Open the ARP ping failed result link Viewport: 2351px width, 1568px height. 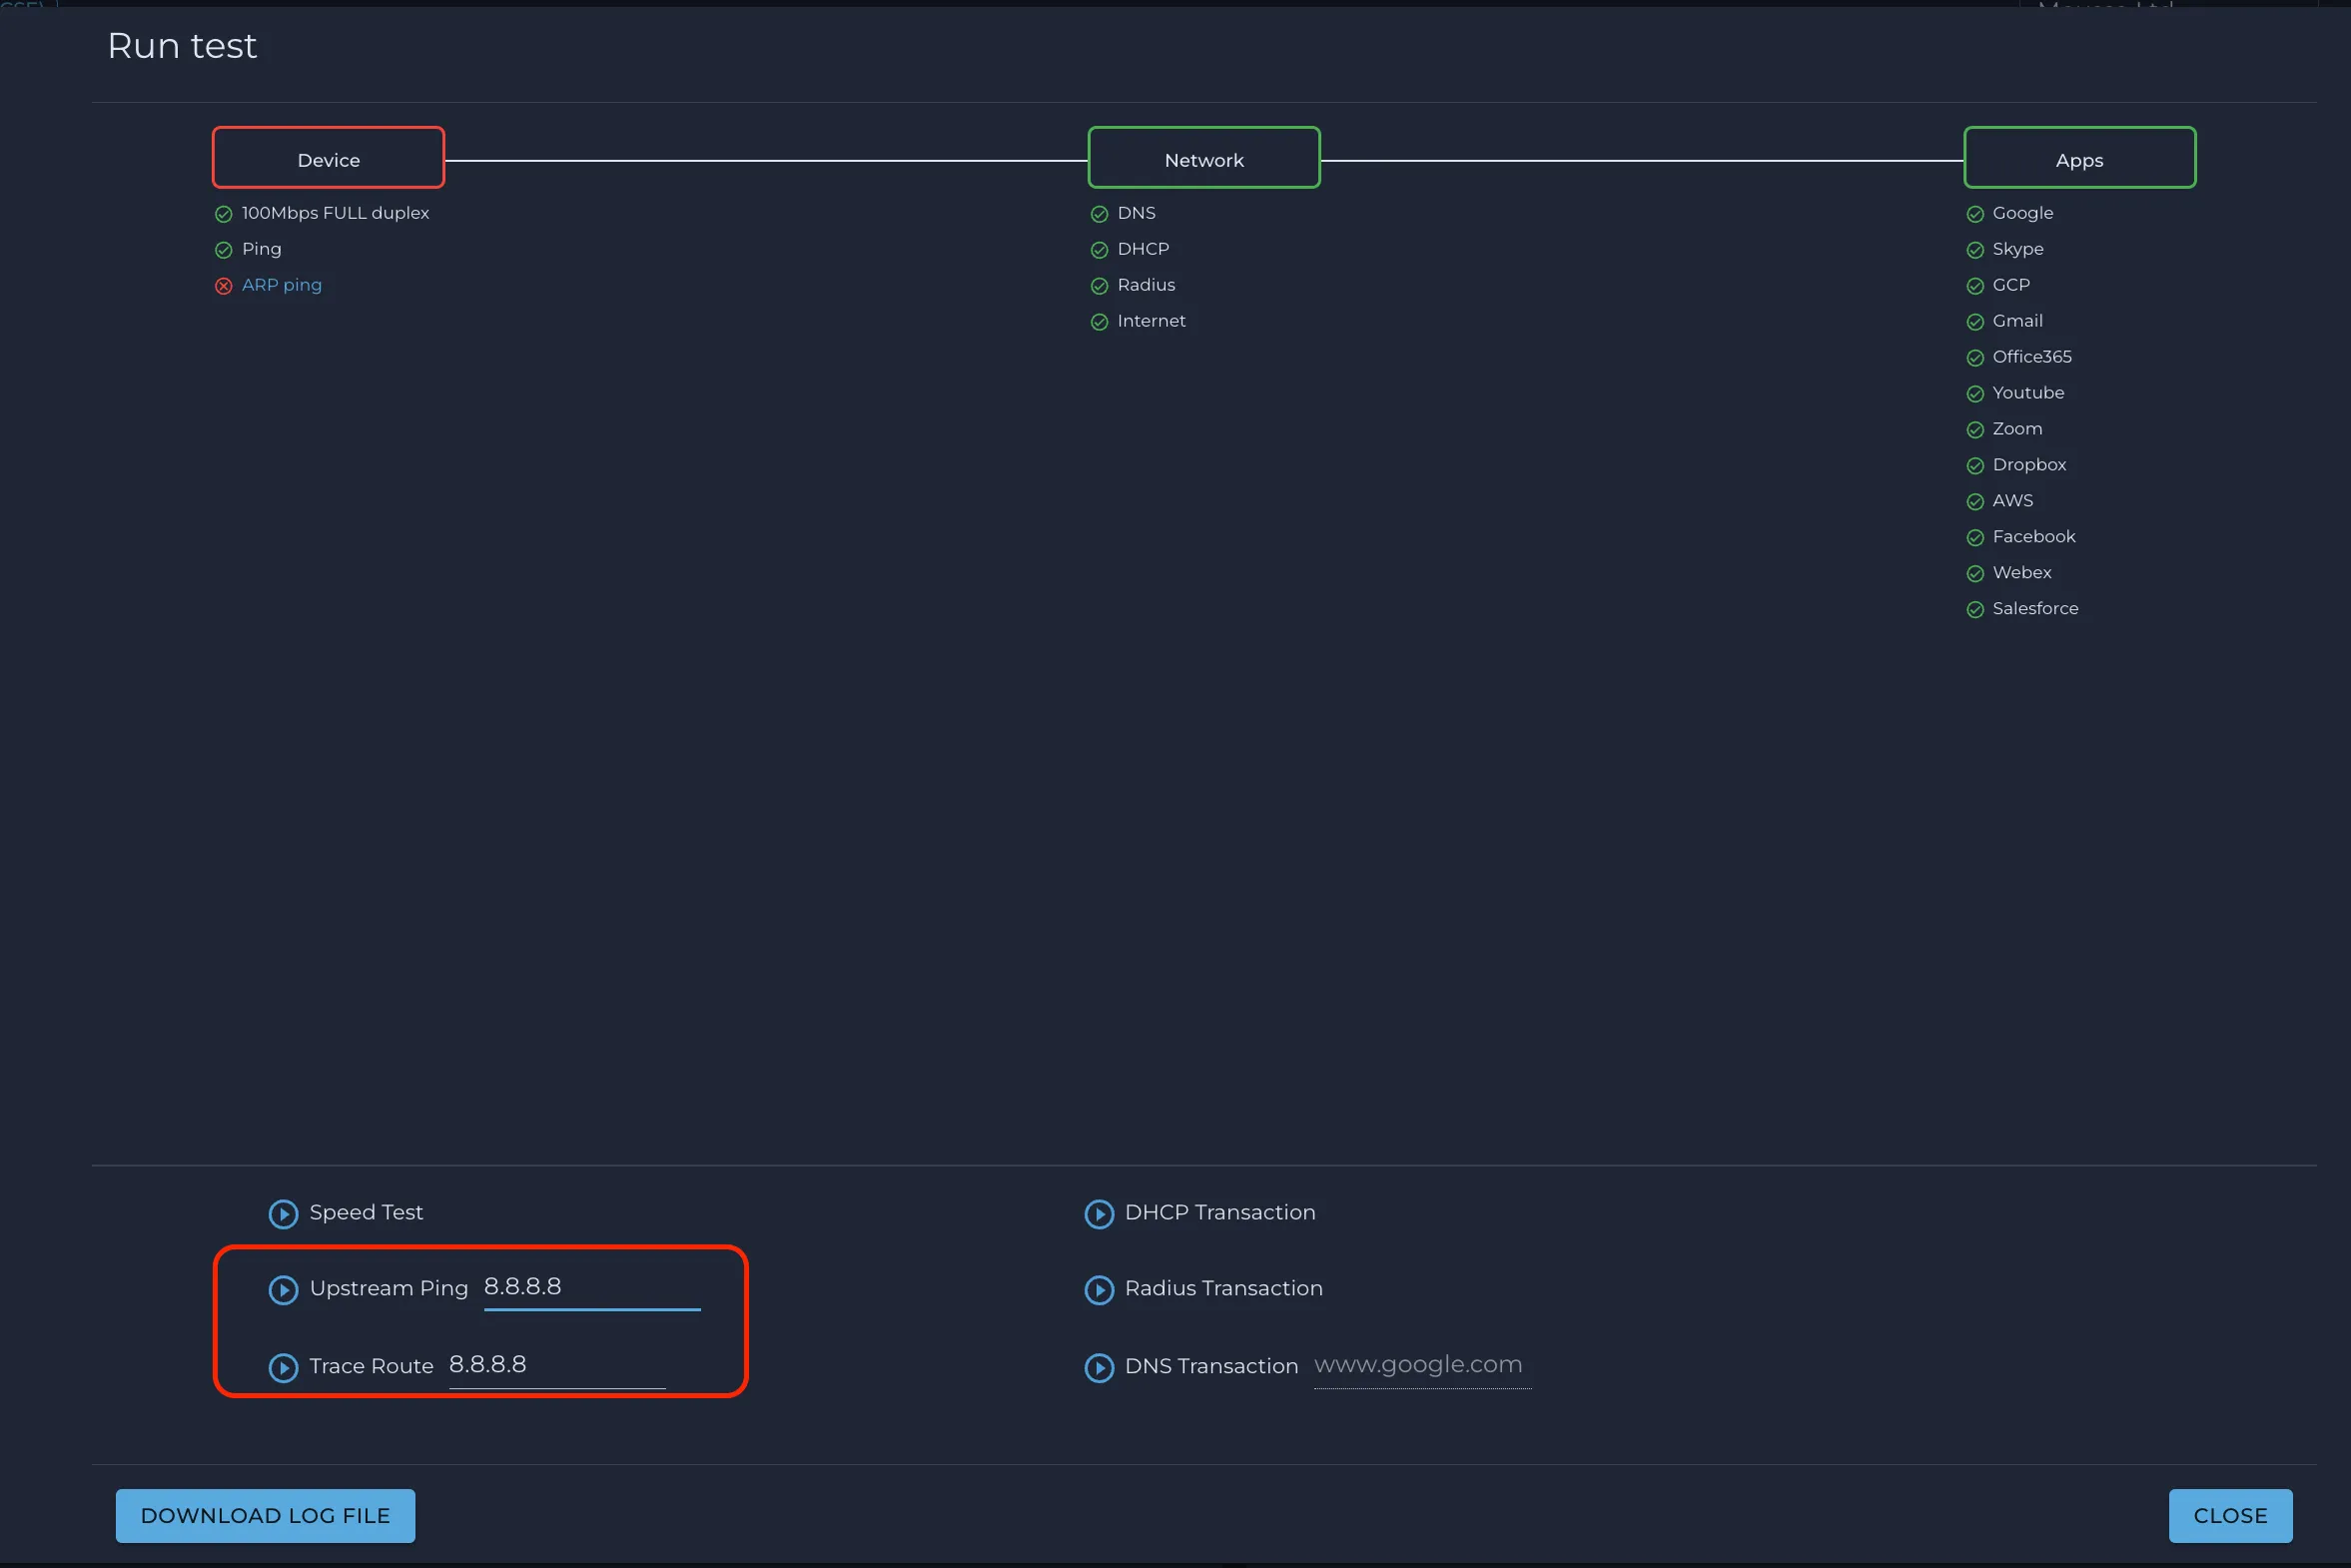[x=282, y=285]
